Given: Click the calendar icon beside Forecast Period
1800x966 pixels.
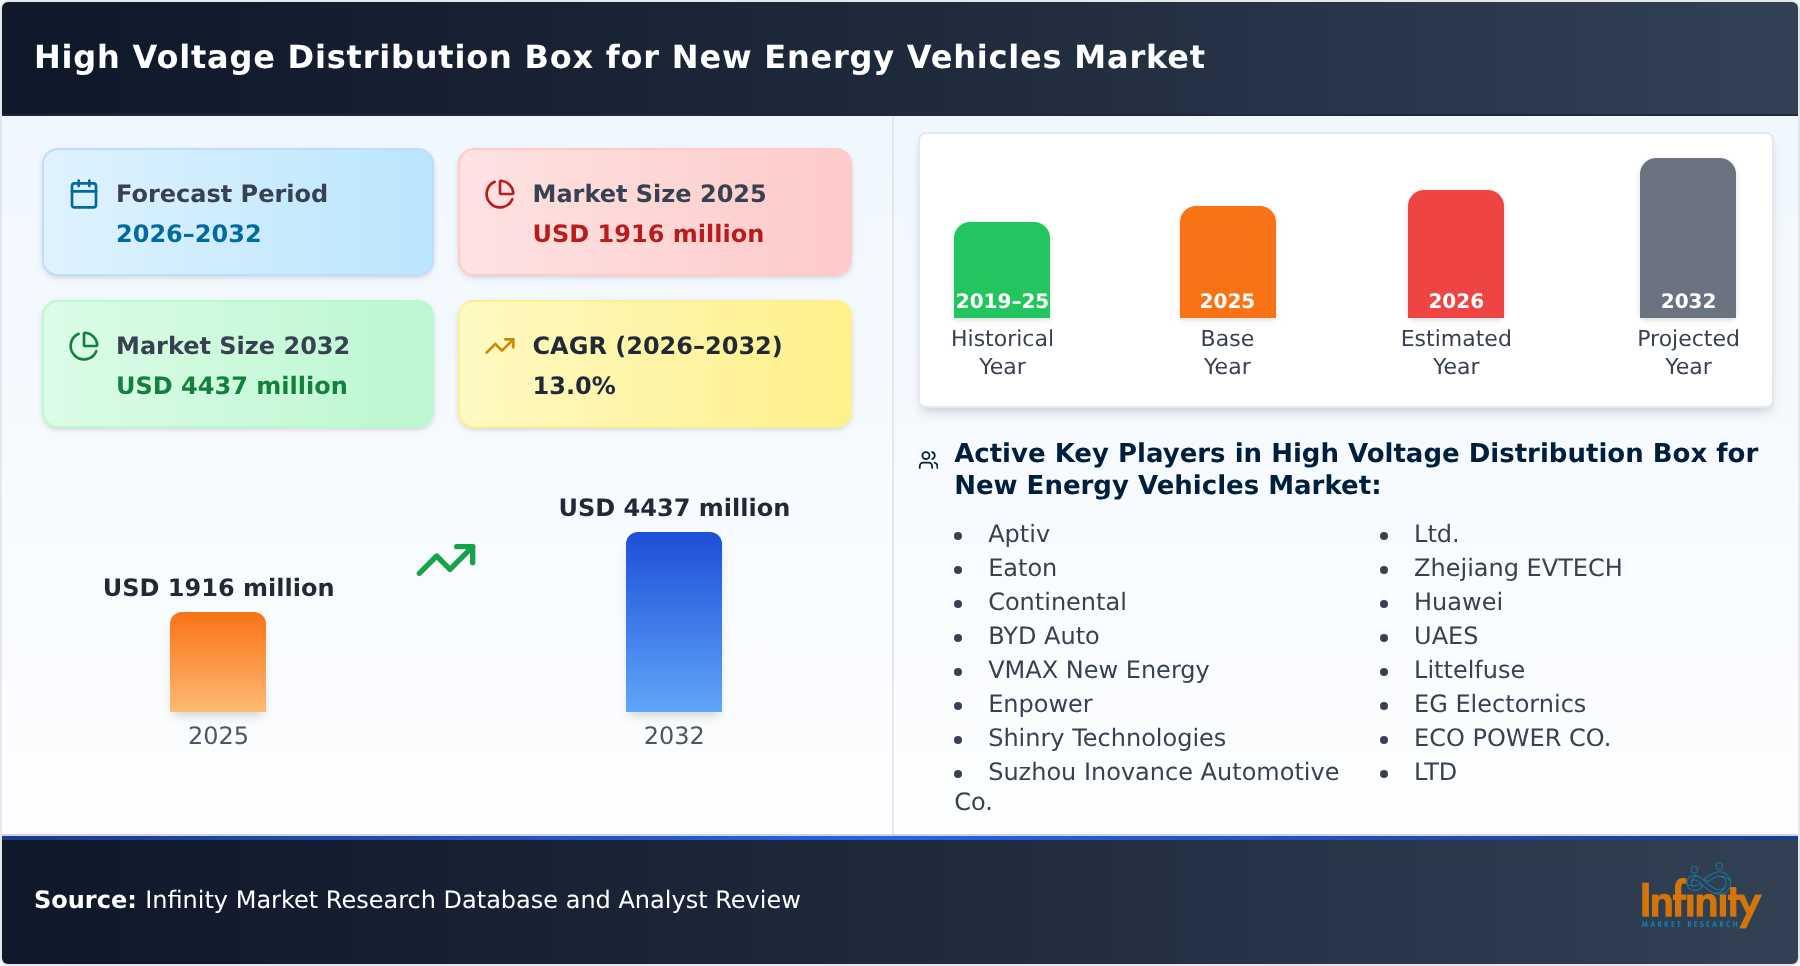Looking at the screenshot, I should (84, 194).
